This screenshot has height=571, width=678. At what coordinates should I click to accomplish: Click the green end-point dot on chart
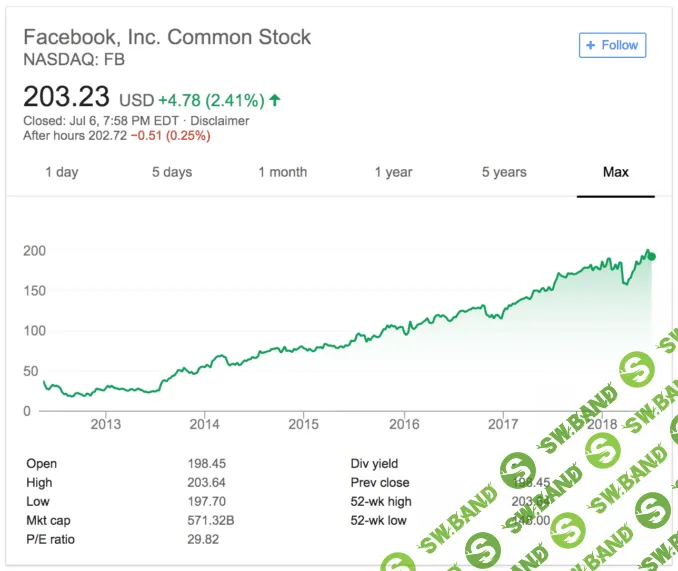coord(651,257)
